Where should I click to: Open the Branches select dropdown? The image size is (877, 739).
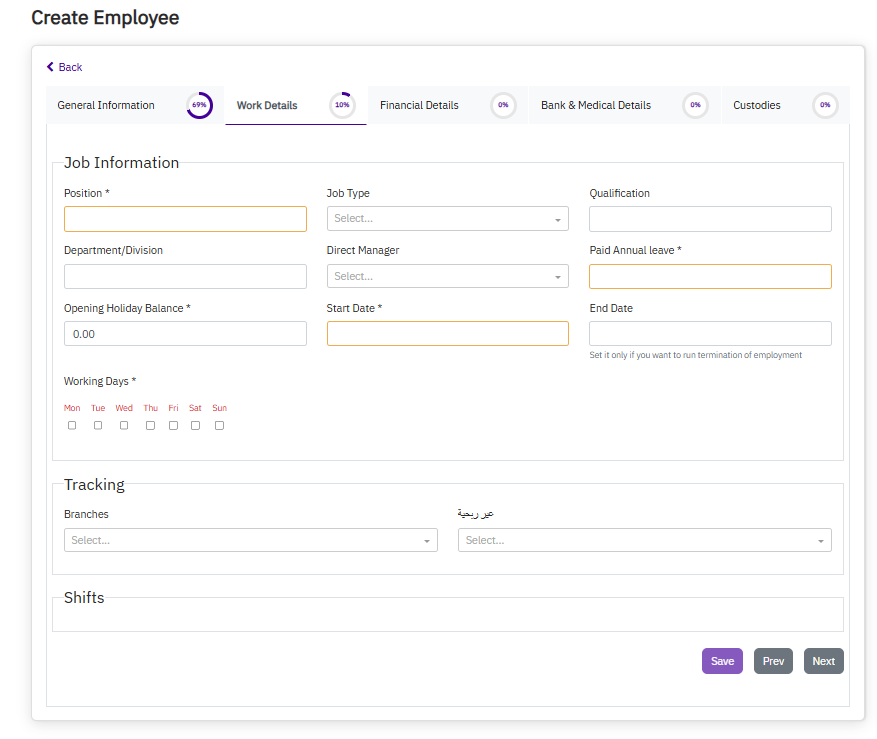[x=250, y=540]
